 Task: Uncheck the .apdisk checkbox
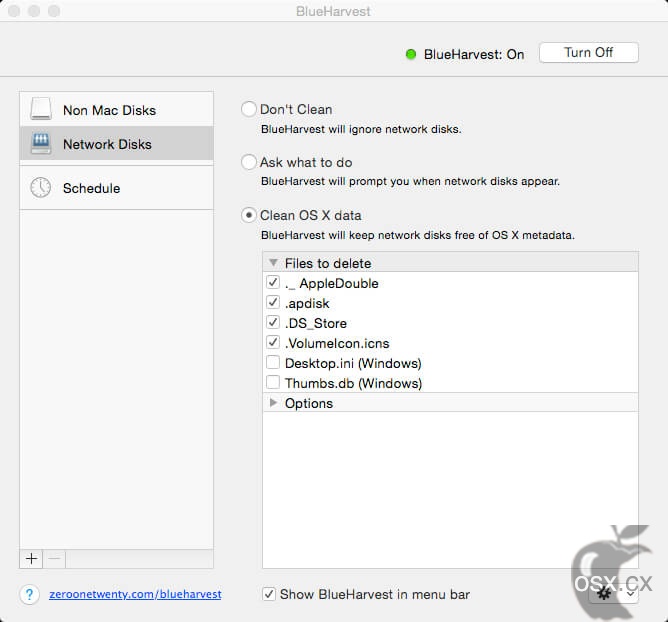[273, 302]
